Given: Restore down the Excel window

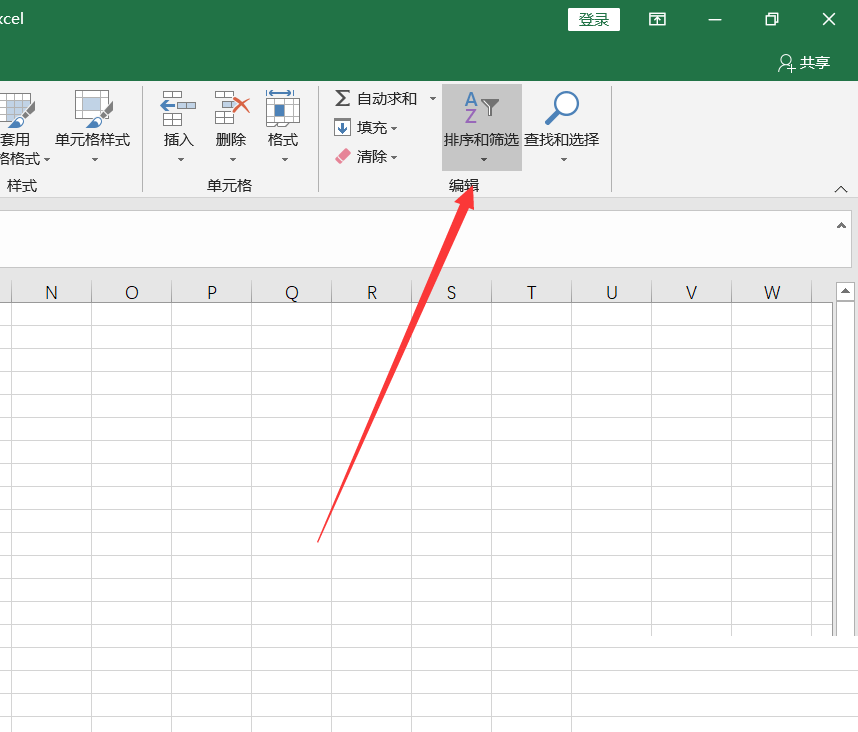Looking at the screenshot, I should pos(772,20).
